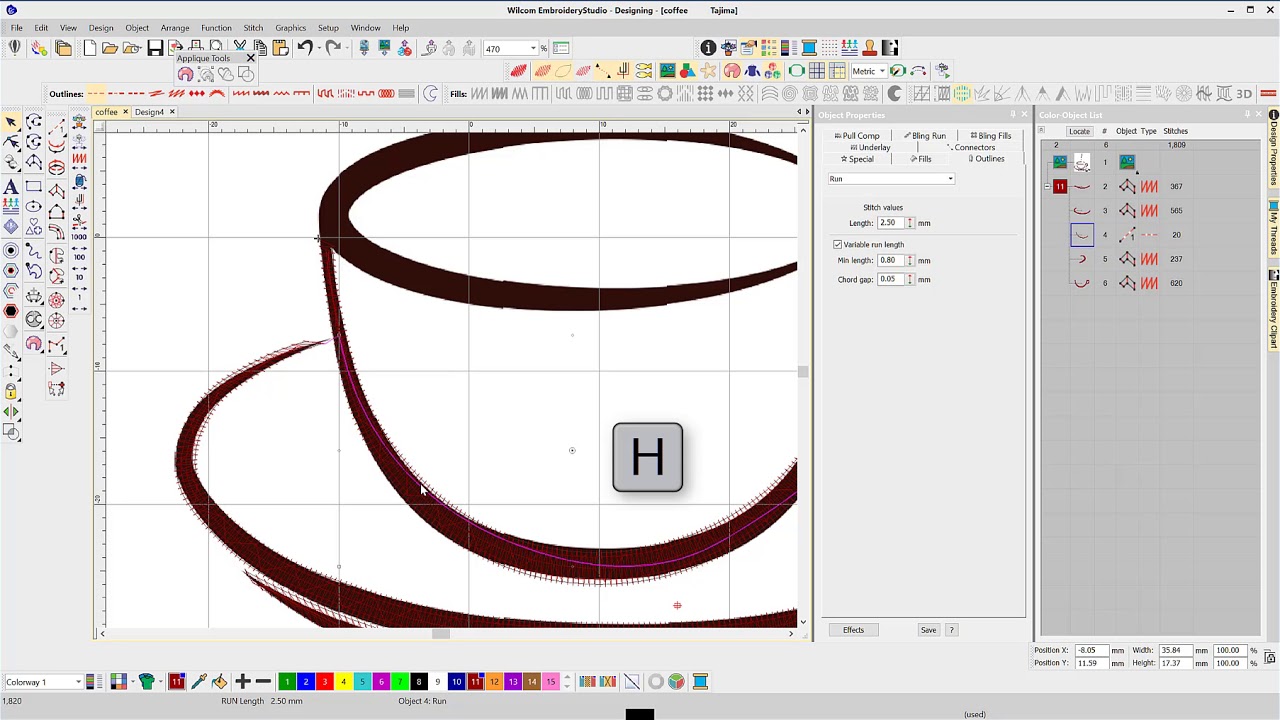1280x720 pixels.
Task: Click the Save button in Object Properties
Action: [928, 630]
